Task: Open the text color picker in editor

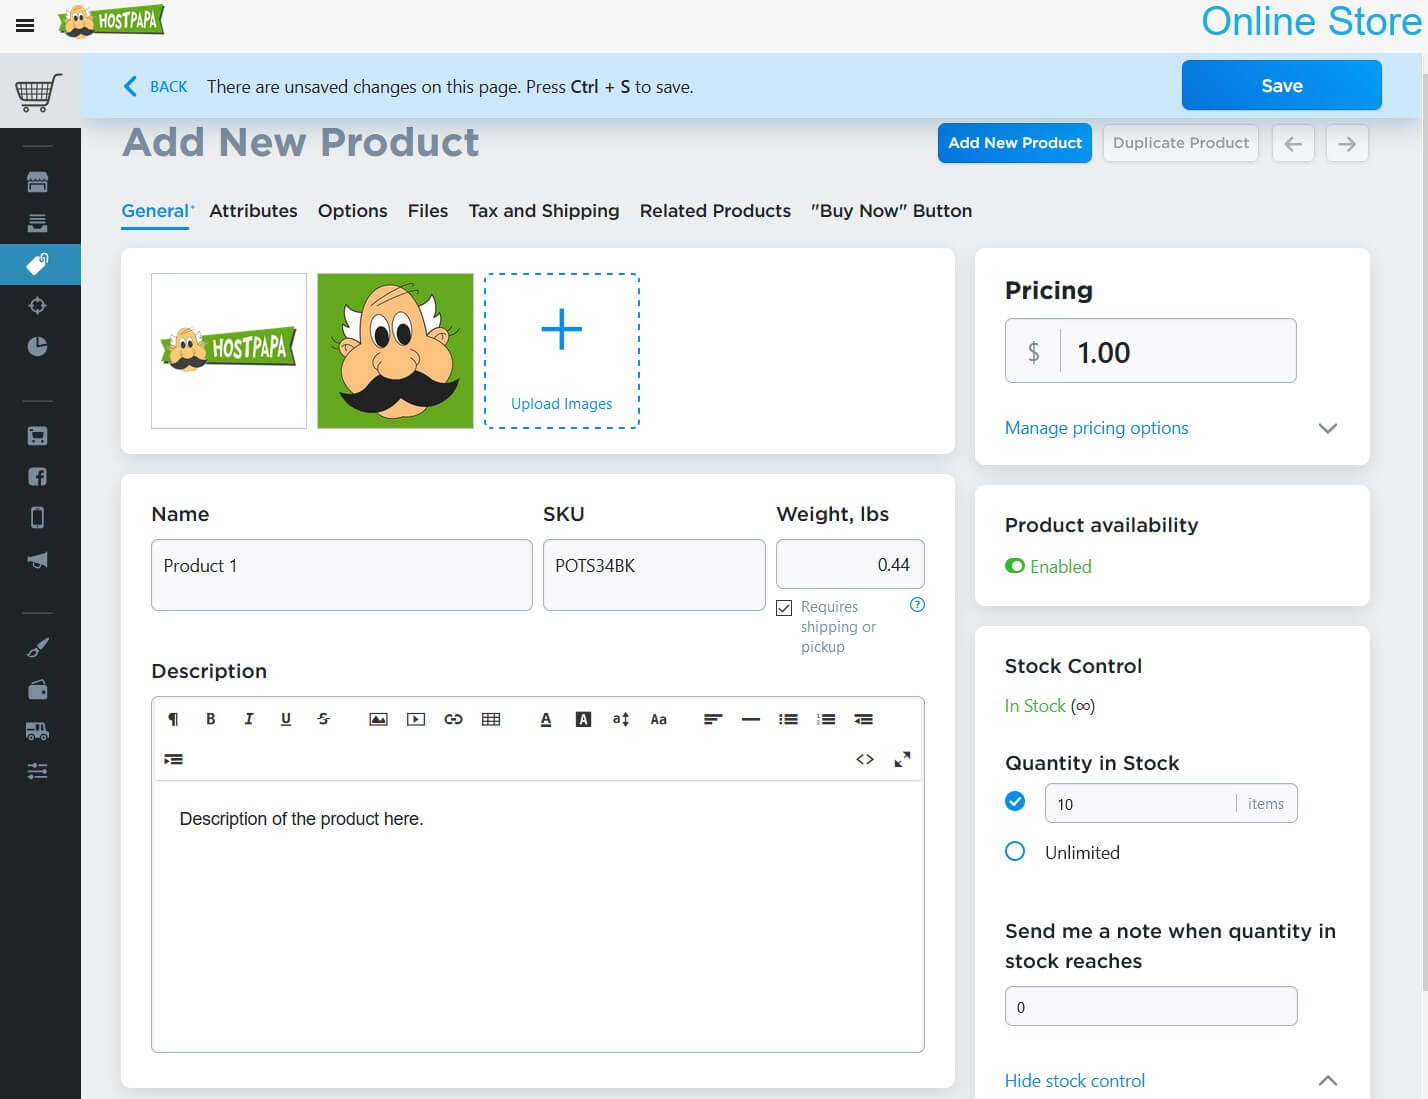Action: [546, 719]
